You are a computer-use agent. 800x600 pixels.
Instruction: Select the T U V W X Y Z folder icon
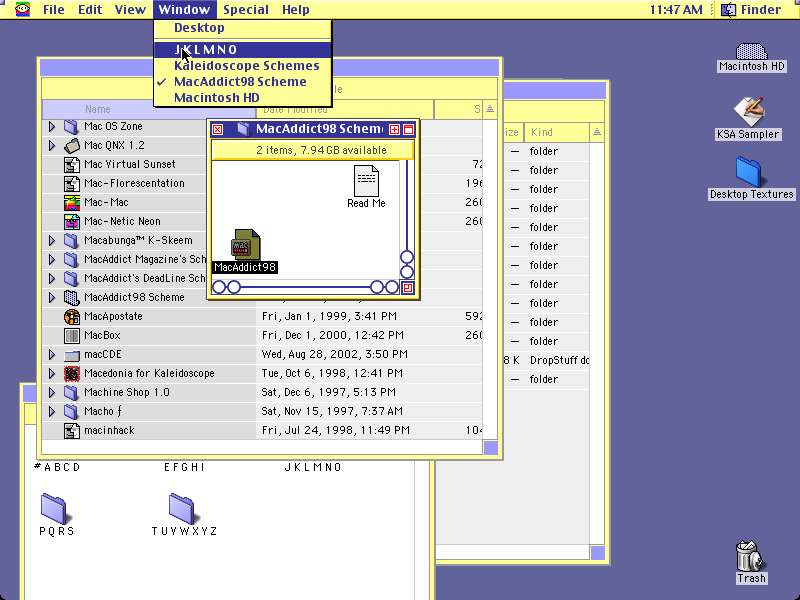(182, 508)
